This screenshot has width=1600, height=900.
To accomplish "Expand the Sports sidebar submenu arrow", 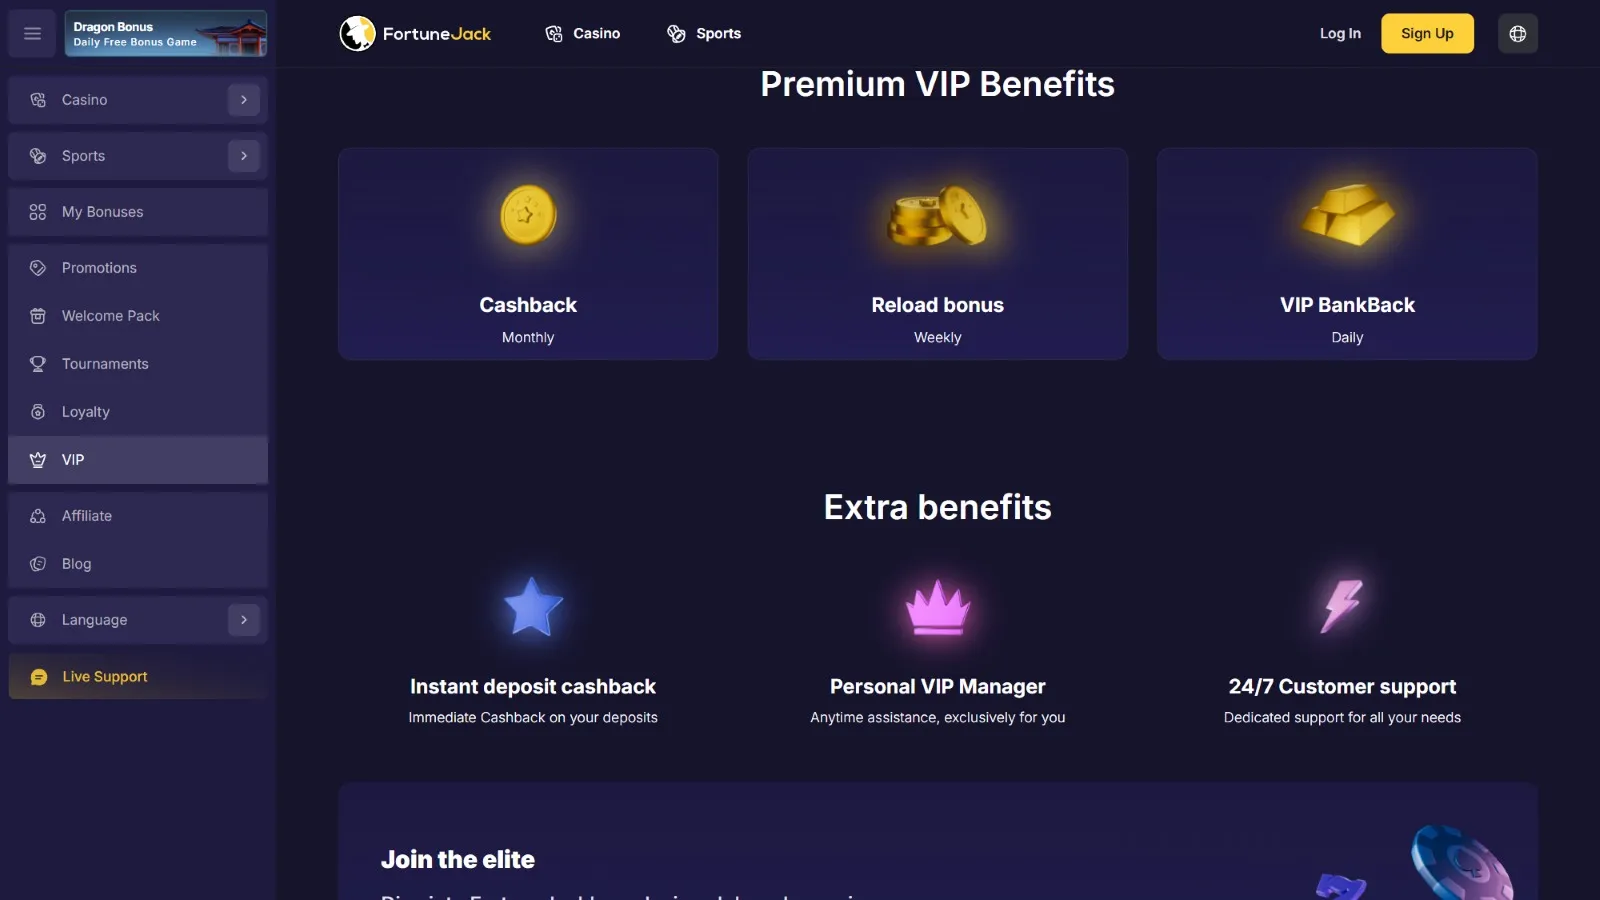I will [x=243, y=156].
